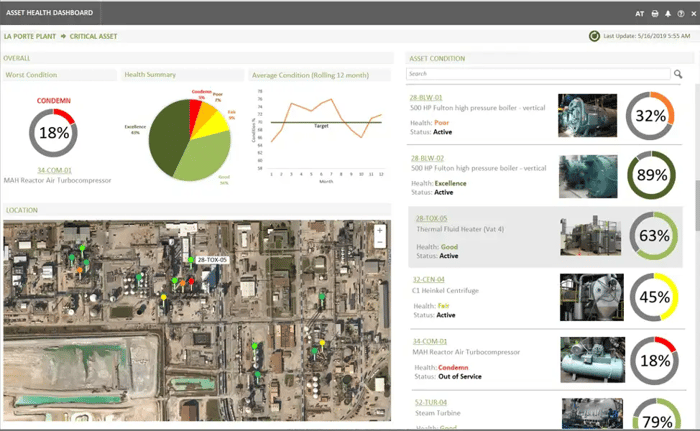Select orange Poor pie slice
700x431 pixels.
click(203, 114)
